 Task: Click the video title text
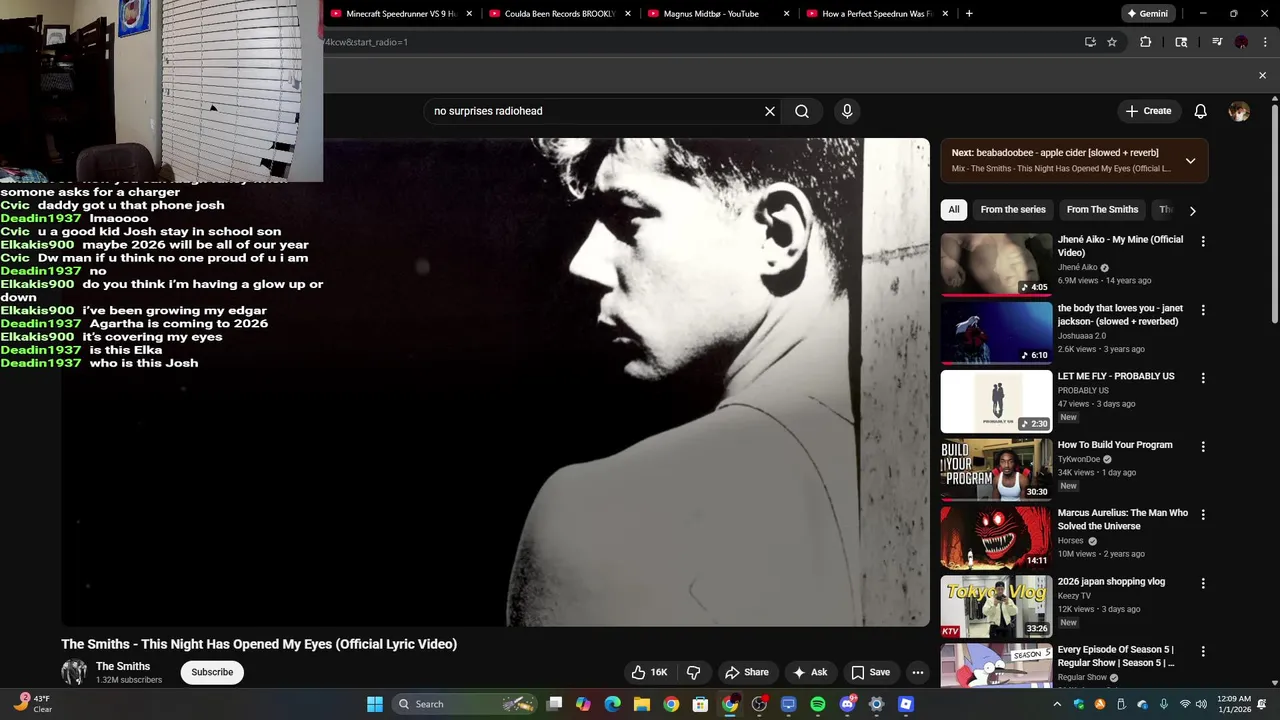pos(259,644)
